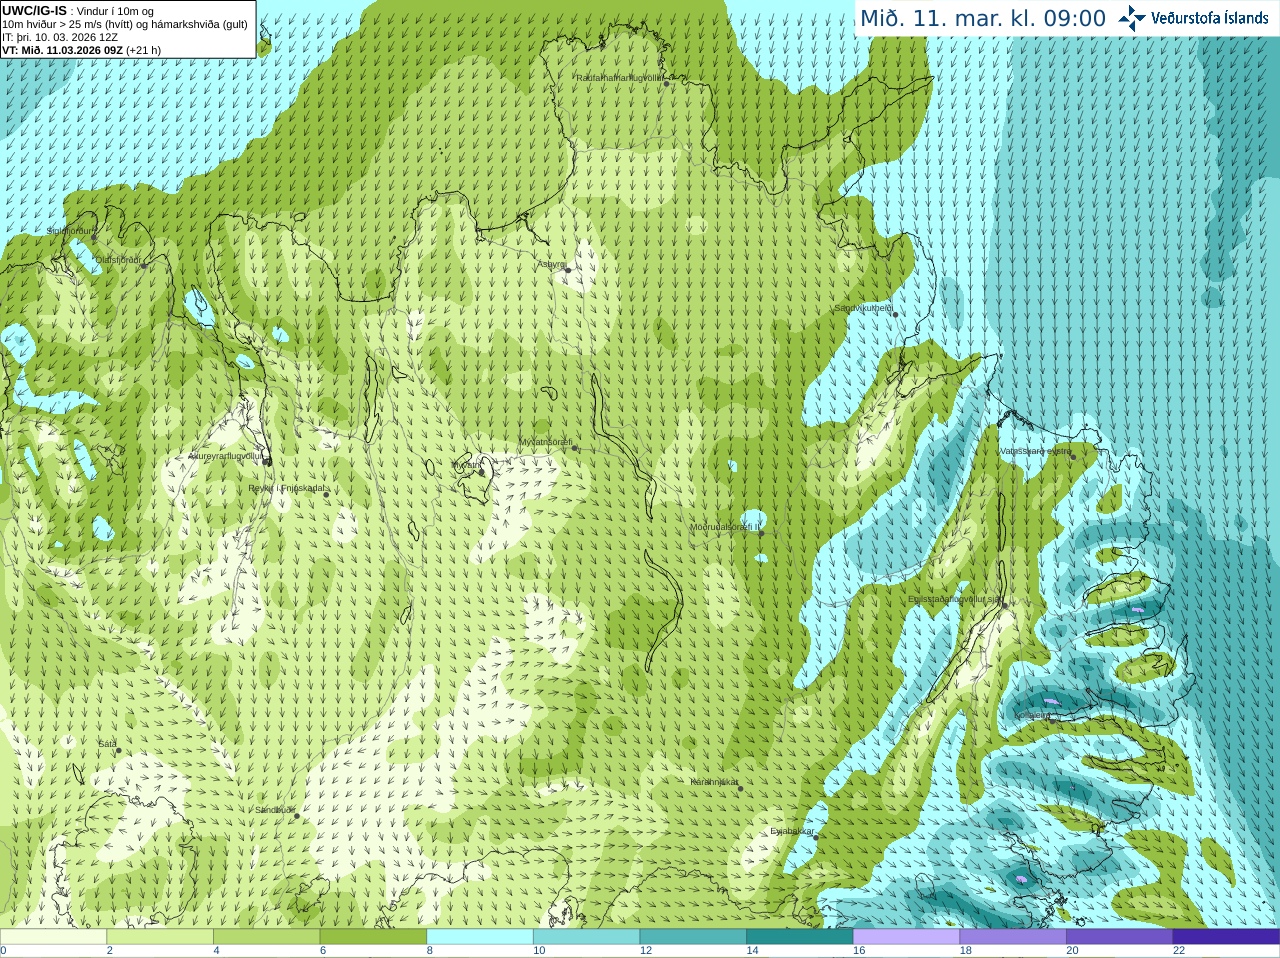The height and width of the screenshot is (958, 1280).
Task: Click the legend swatch above 22 m/s
Action: (1226, 937)
